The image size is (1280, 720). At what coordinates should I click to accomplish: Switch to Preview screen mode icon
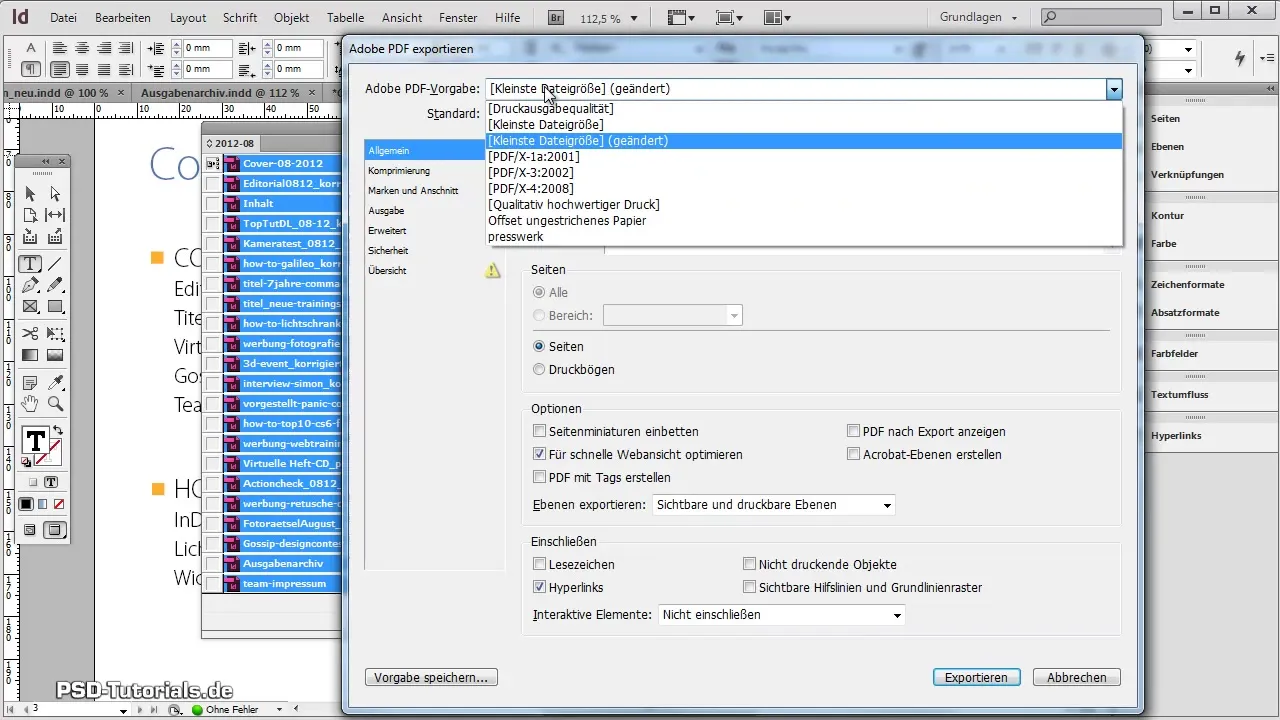point(55,529)
